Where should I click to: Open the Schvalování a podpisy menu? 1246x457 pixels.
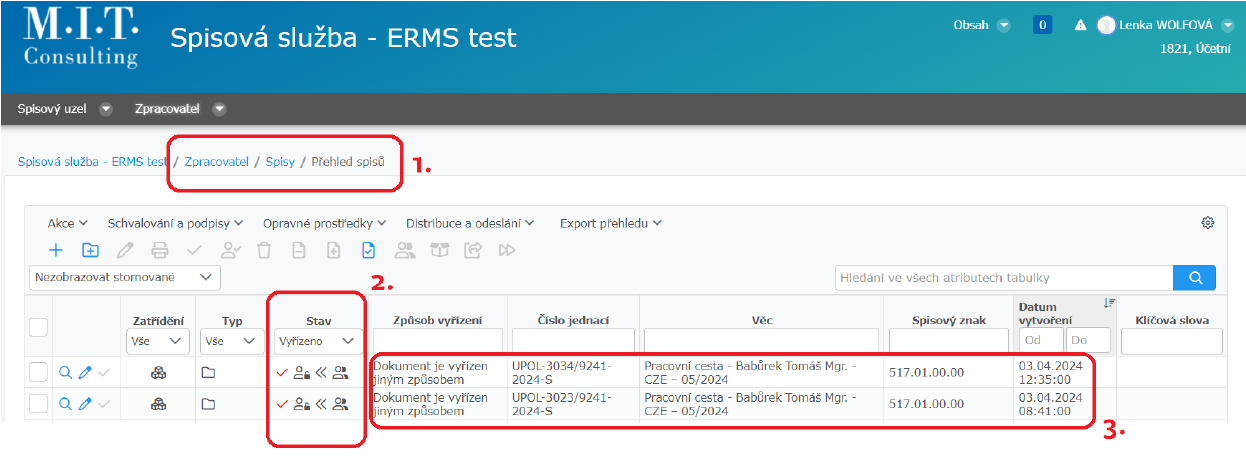pos(178,223)
